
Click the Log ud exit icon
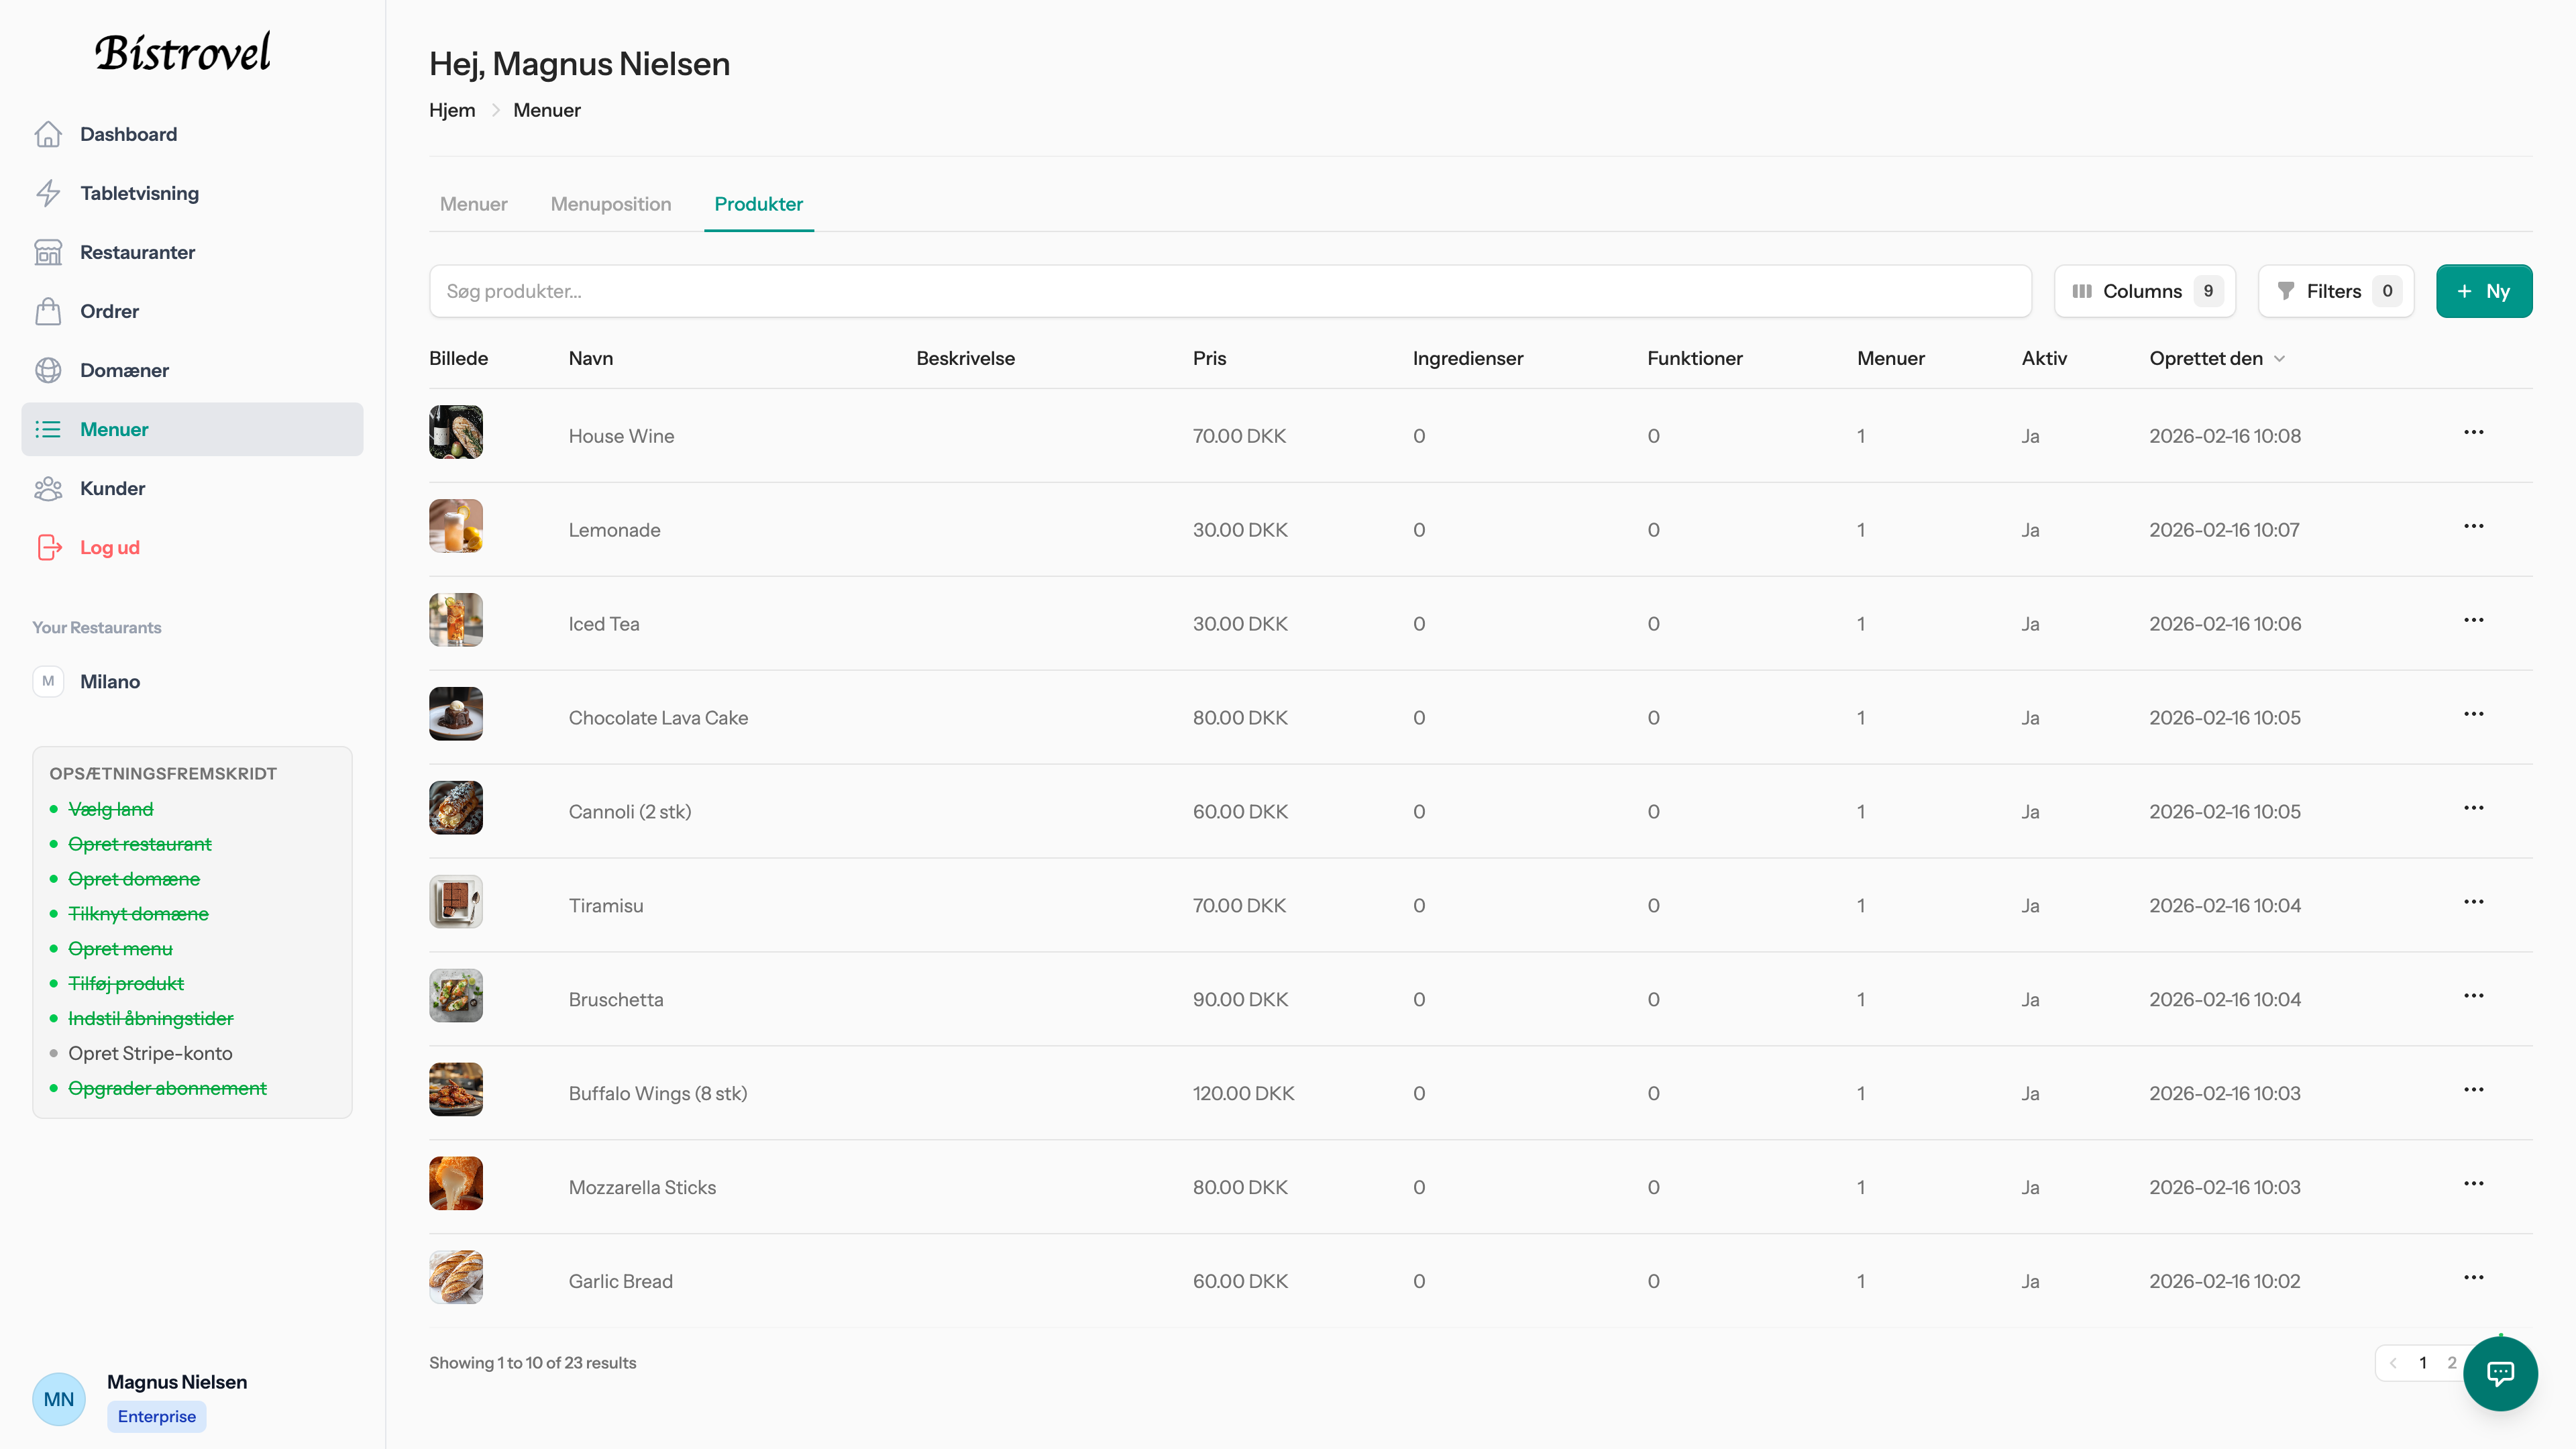click(x=48, y=547)
